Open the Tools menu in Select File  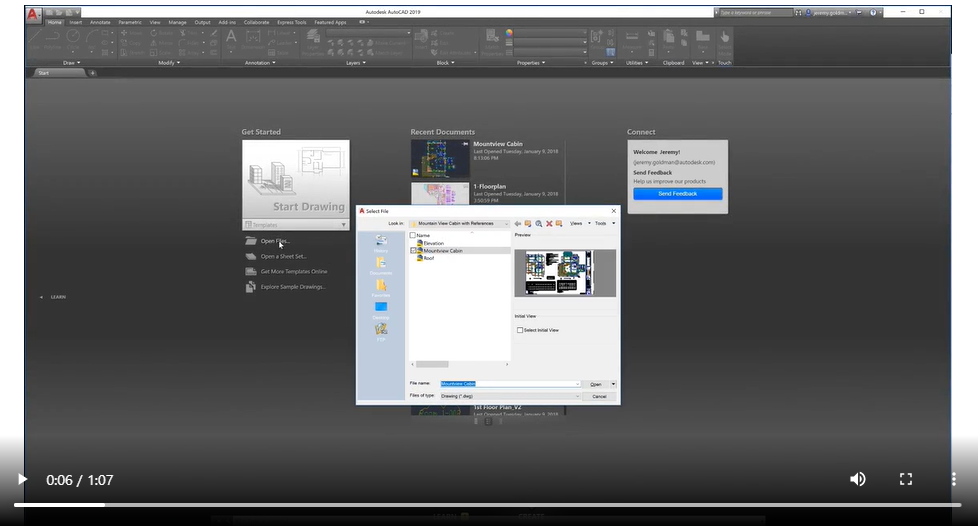(x=604, y=224)
